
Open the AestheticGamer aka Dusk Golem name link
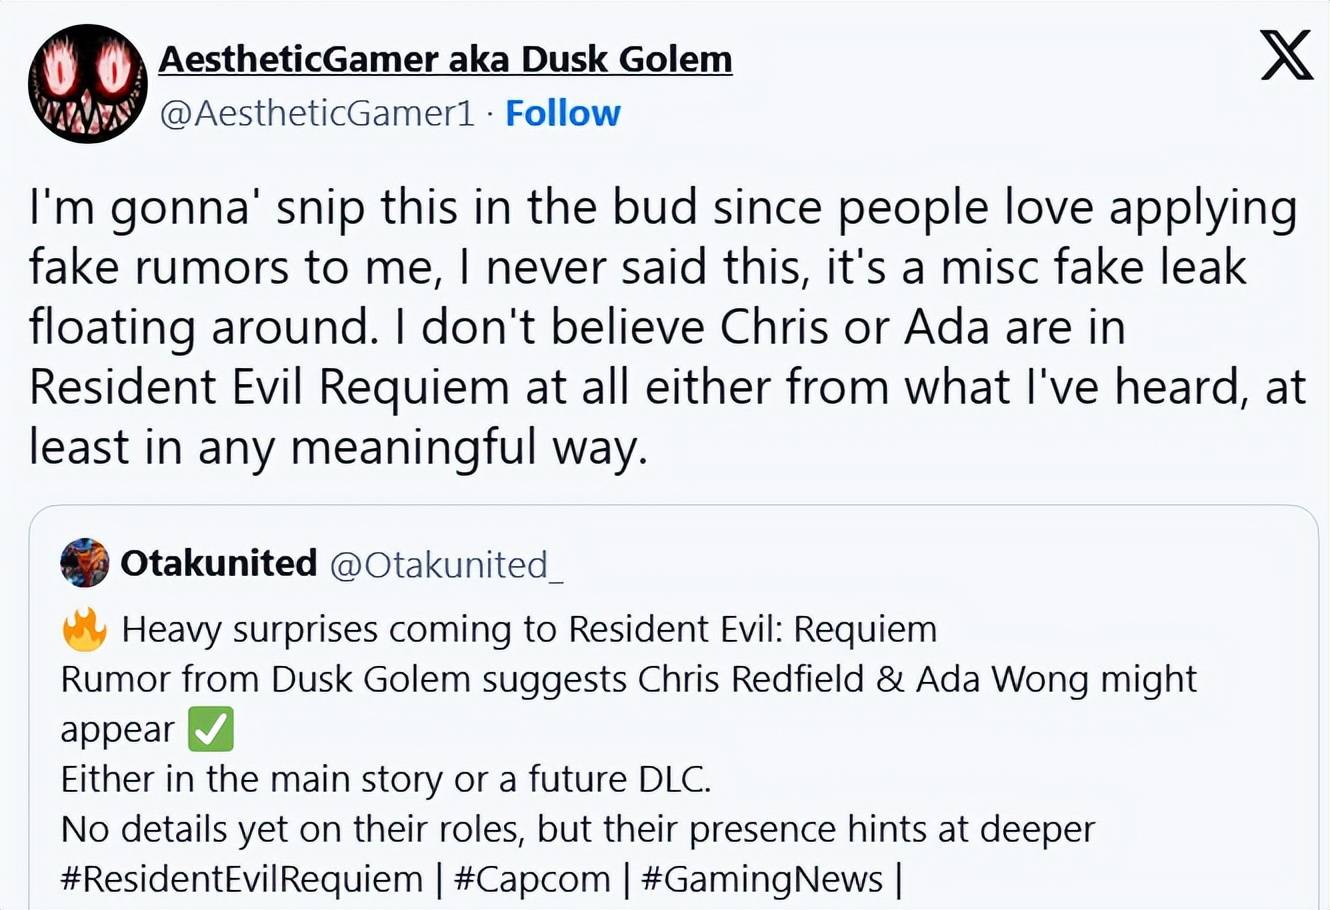coord(445,59)
